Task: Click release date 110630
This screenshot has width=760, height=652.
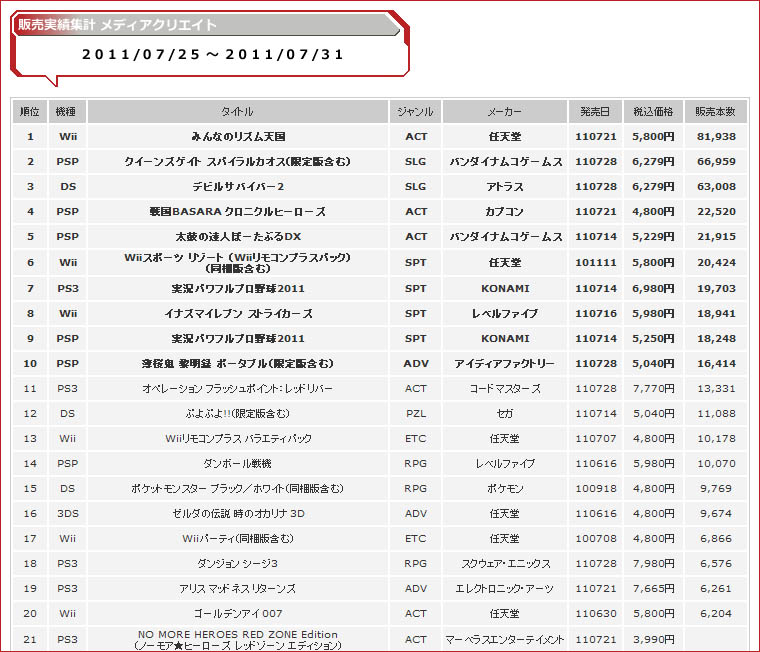Action: click(x=596, y=614)
